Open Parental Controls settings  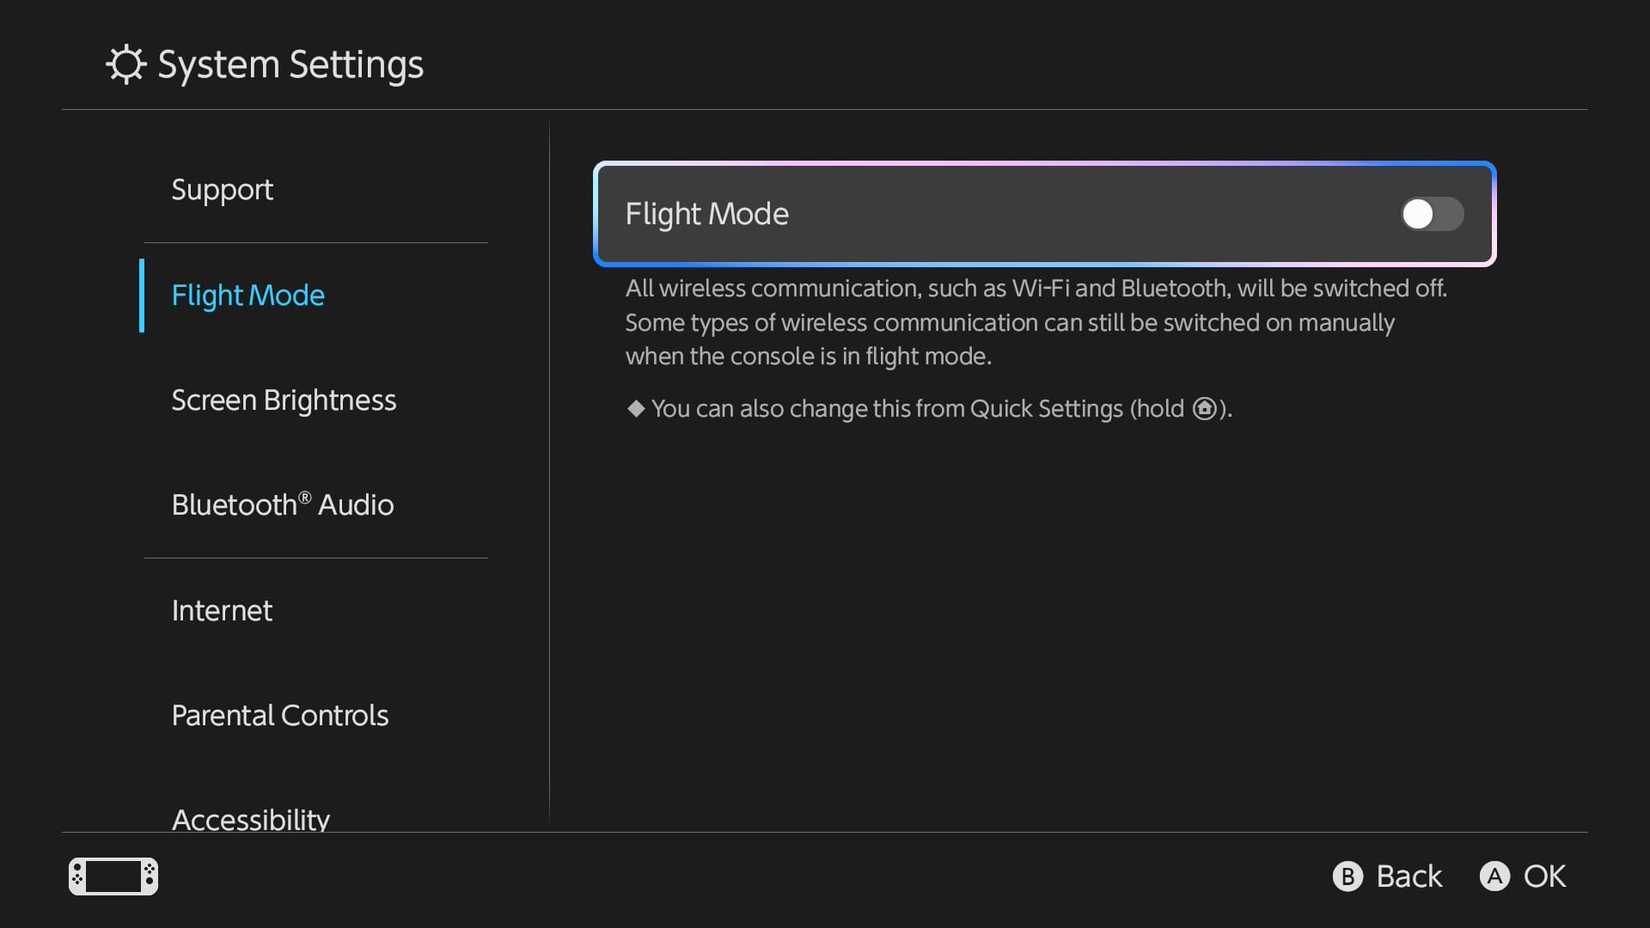[x=280, y=715]
